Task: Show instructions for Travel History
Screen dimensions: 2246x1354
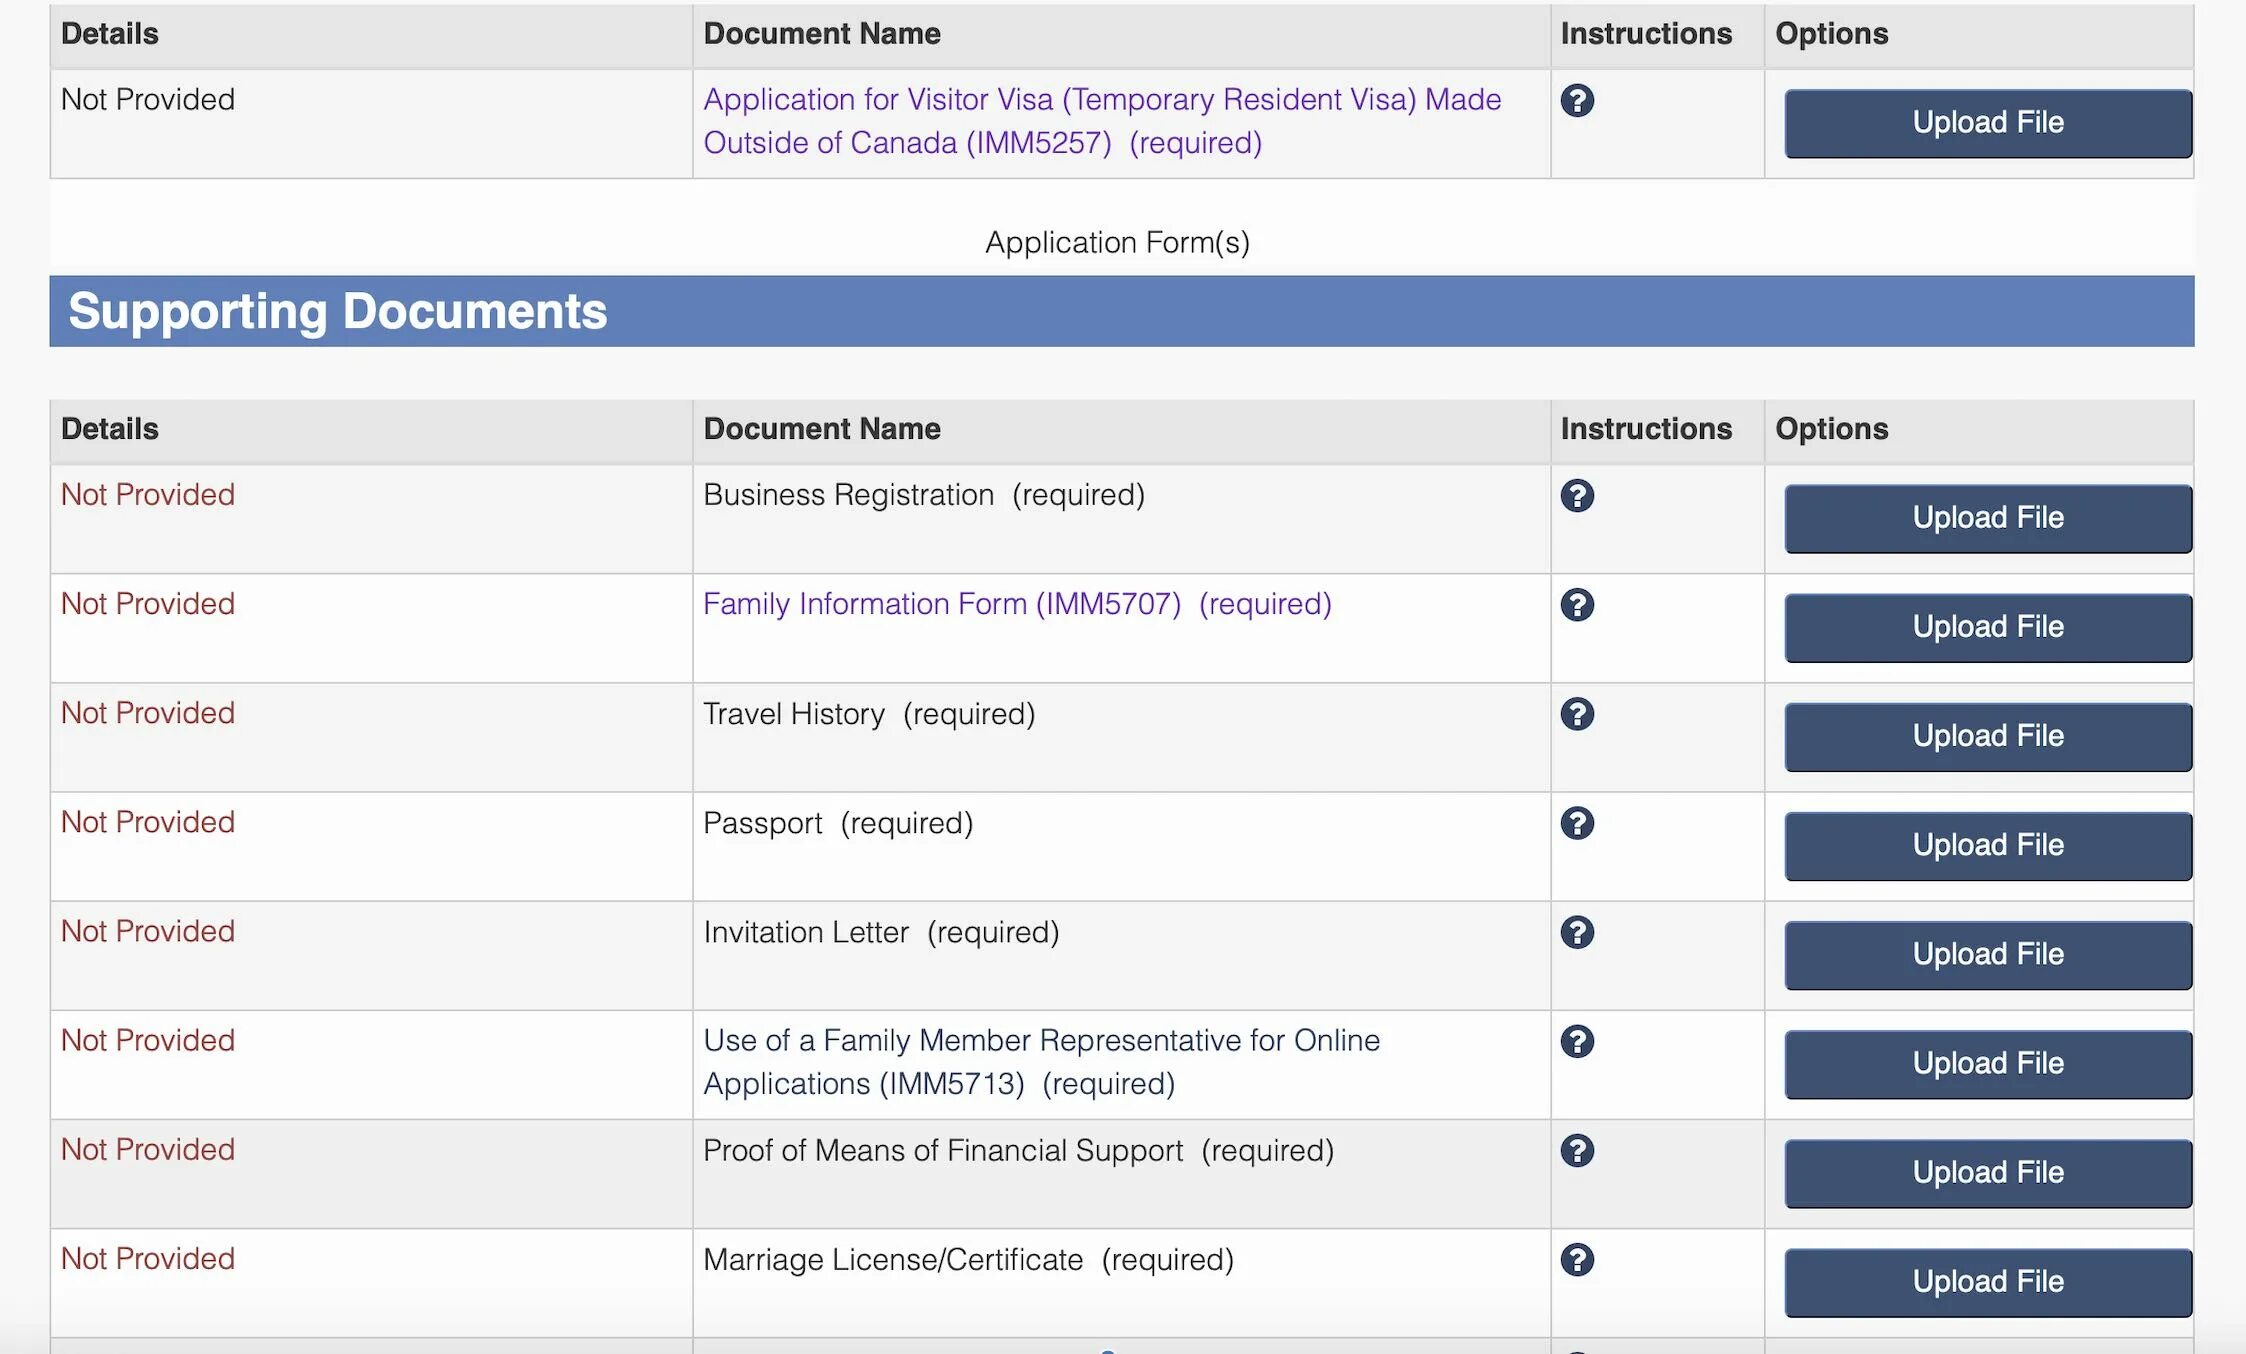Action: pyautogui.click(x=1577, y=714)
